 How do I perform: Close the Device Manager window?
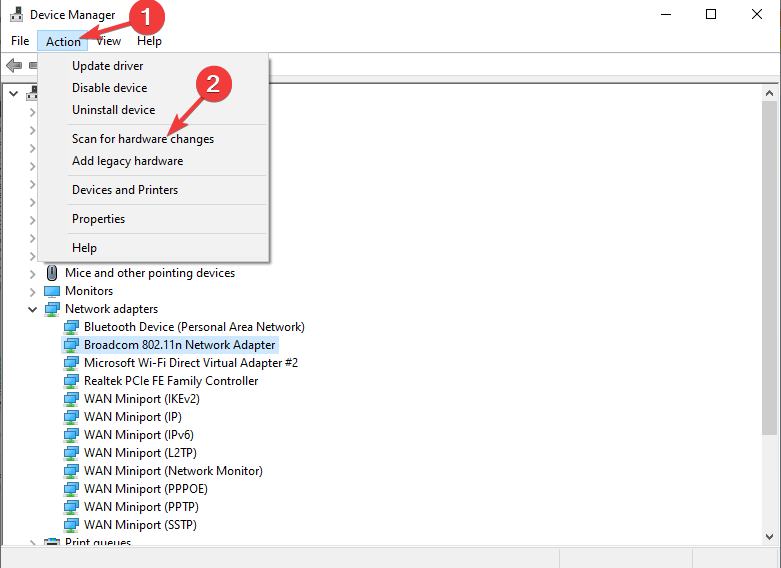pos(757,14)
